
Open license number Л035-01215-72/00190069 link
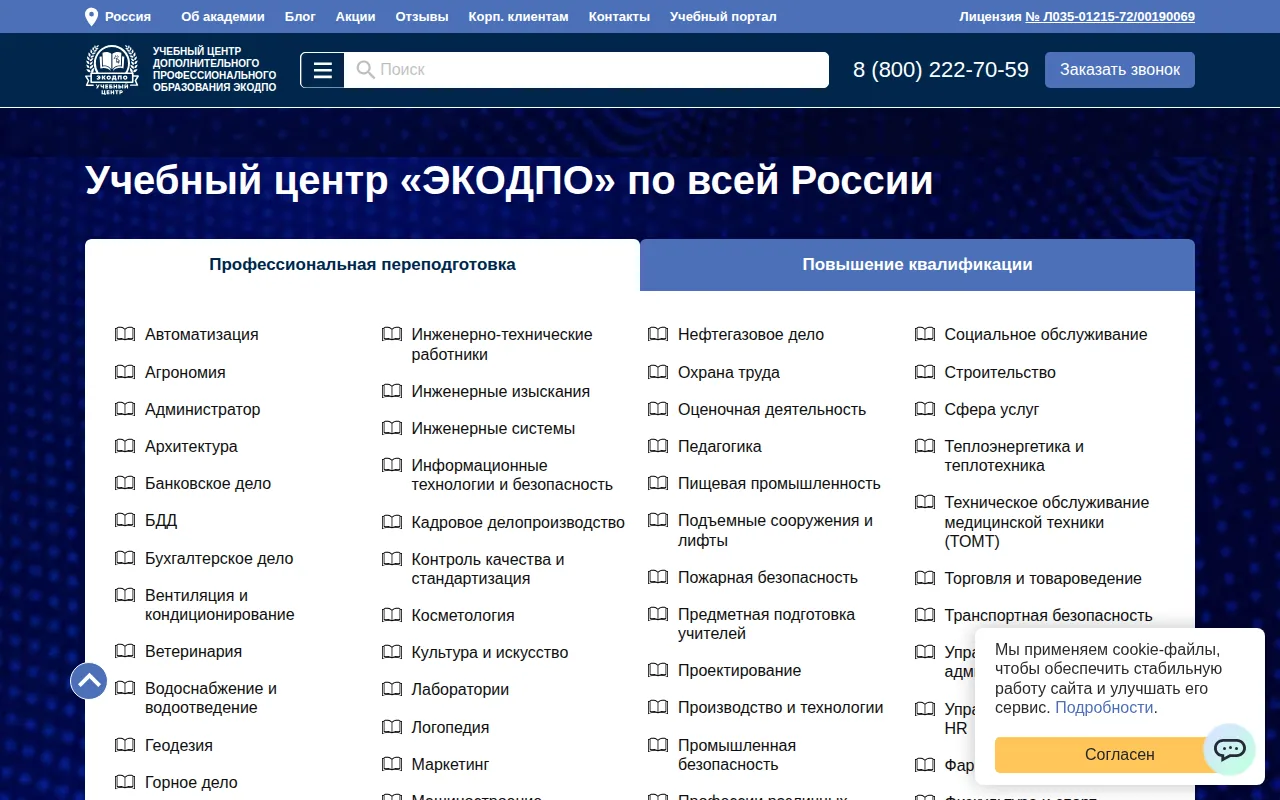tap(1110, 17)
